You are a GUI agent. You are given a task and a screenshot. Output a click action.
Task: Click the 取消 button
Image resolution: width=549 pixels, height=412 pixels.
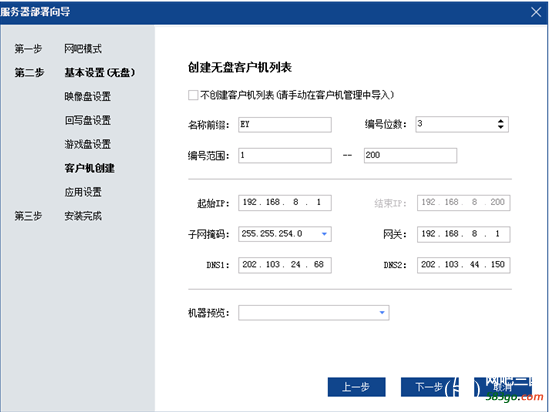click(503, 387)
